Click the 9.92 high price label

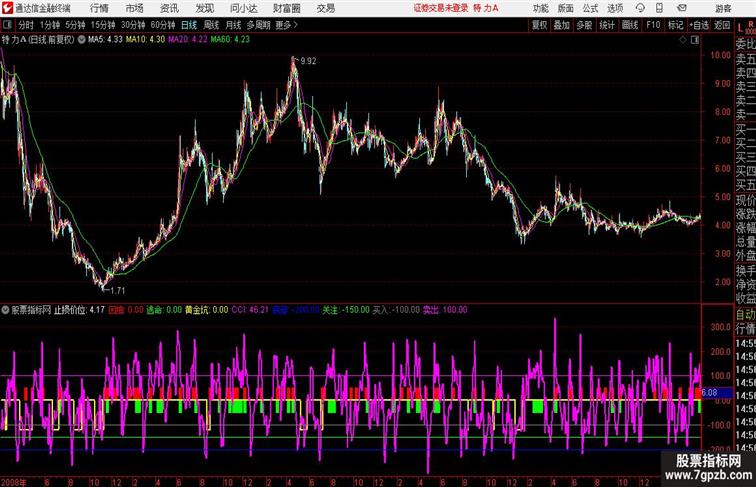(308, 61)
